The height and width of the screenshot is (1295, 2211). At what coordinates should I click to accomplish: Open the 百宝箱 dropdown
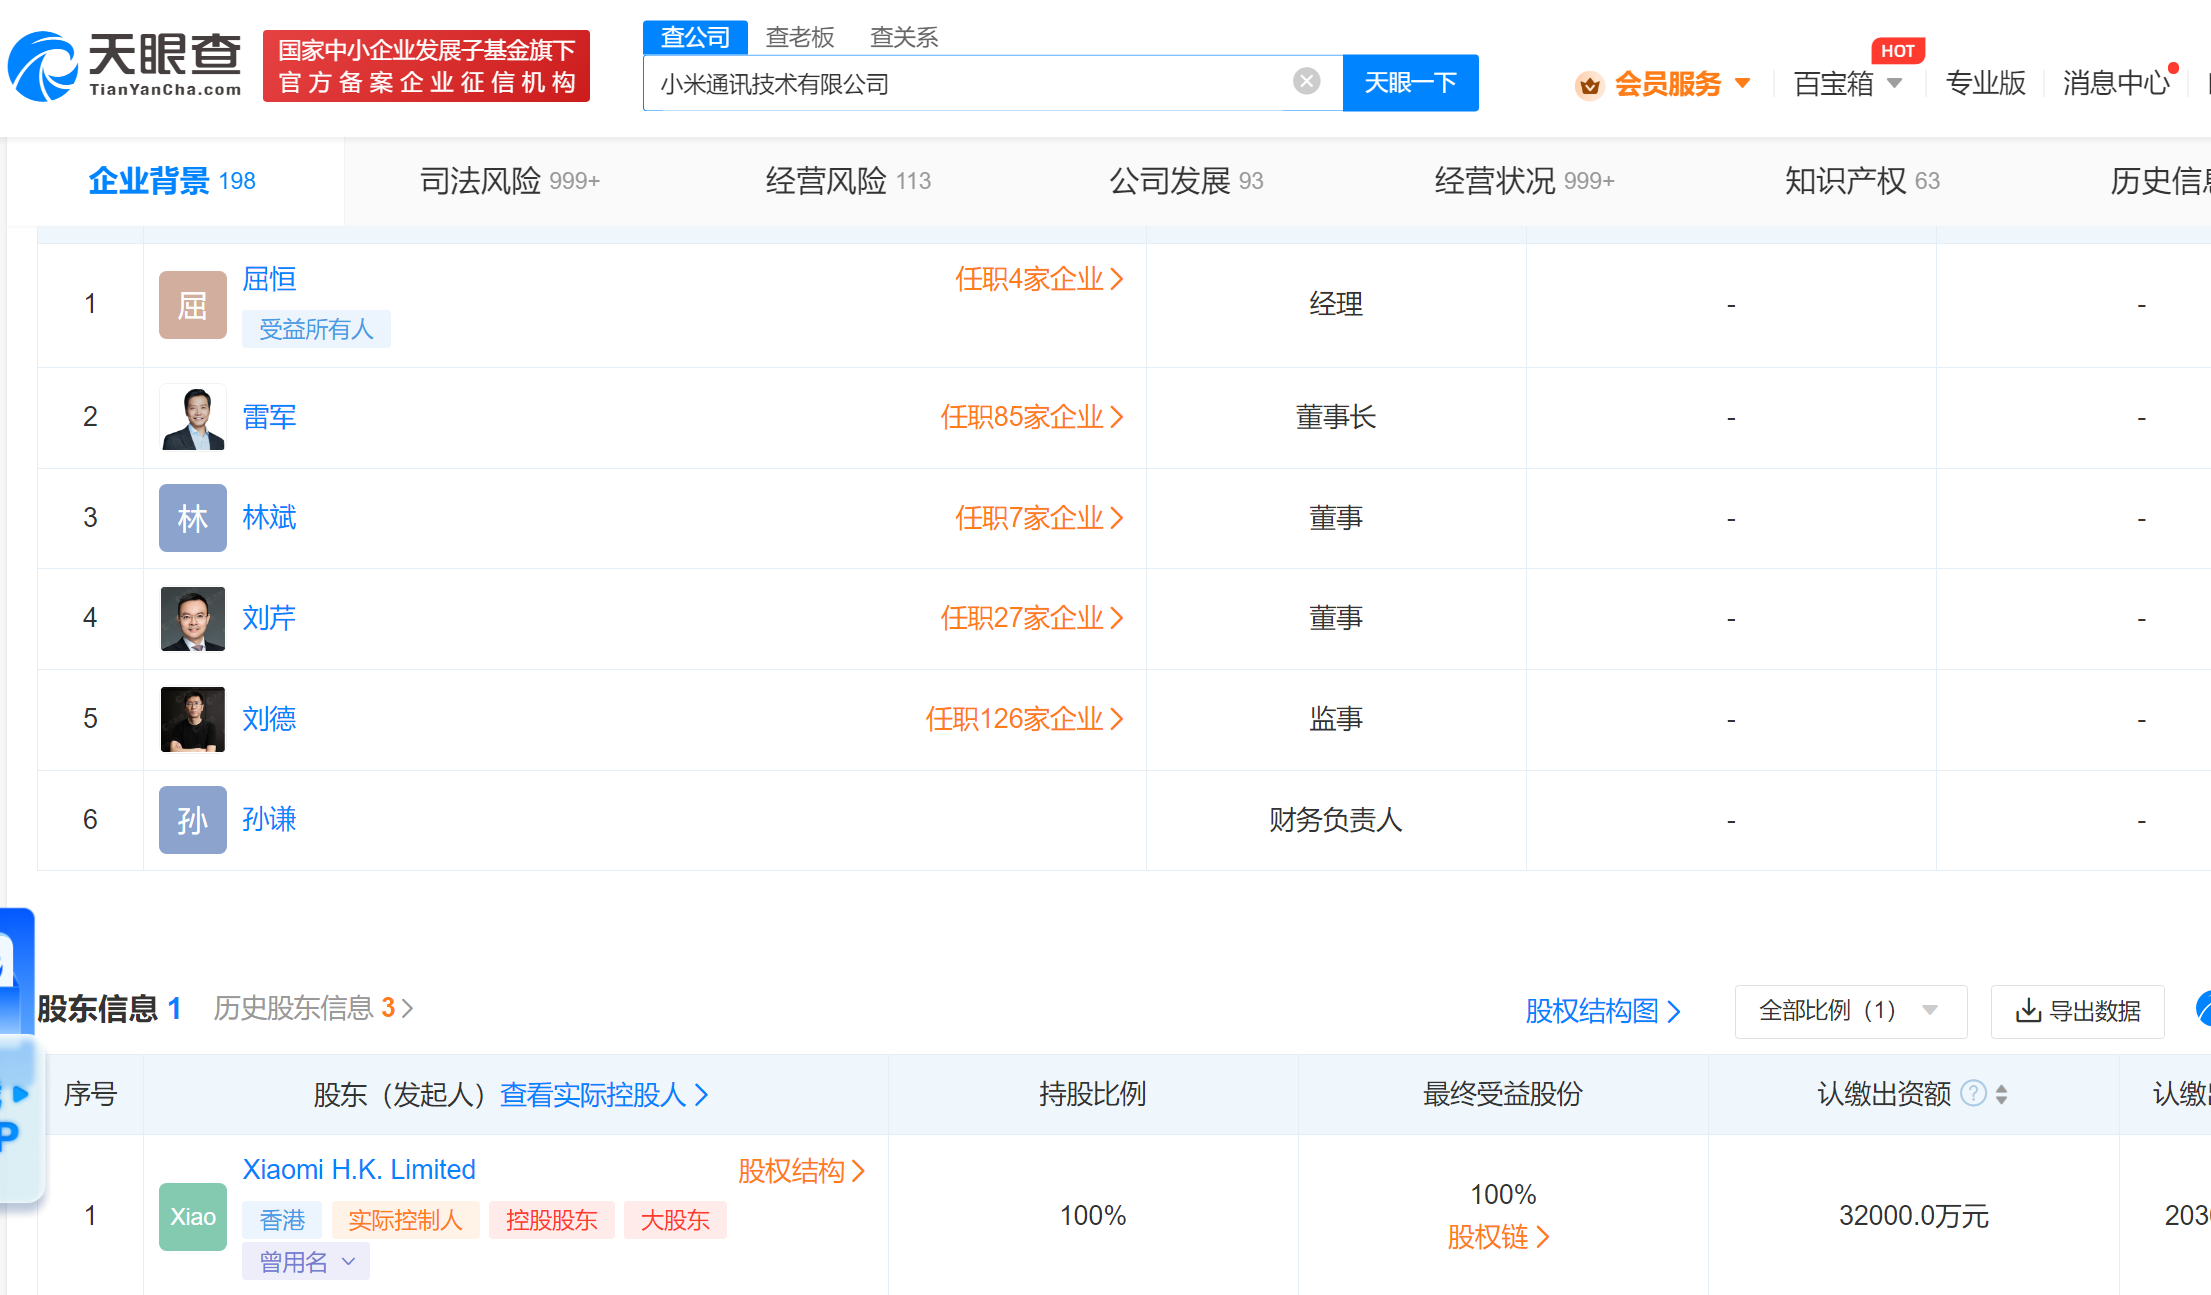coord(1848,83)
